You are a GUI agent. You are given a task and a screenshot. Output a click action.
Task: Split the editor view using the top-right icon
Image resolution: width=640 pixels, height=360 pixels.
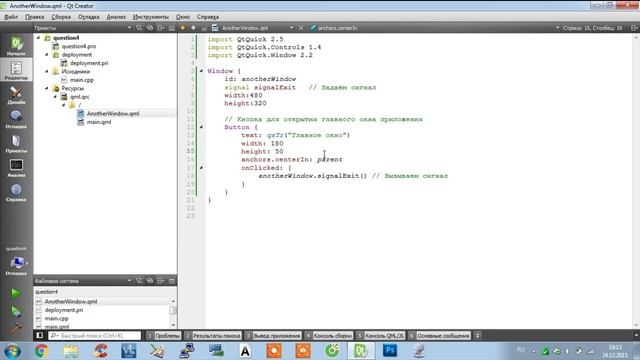[x=634, y=28]
